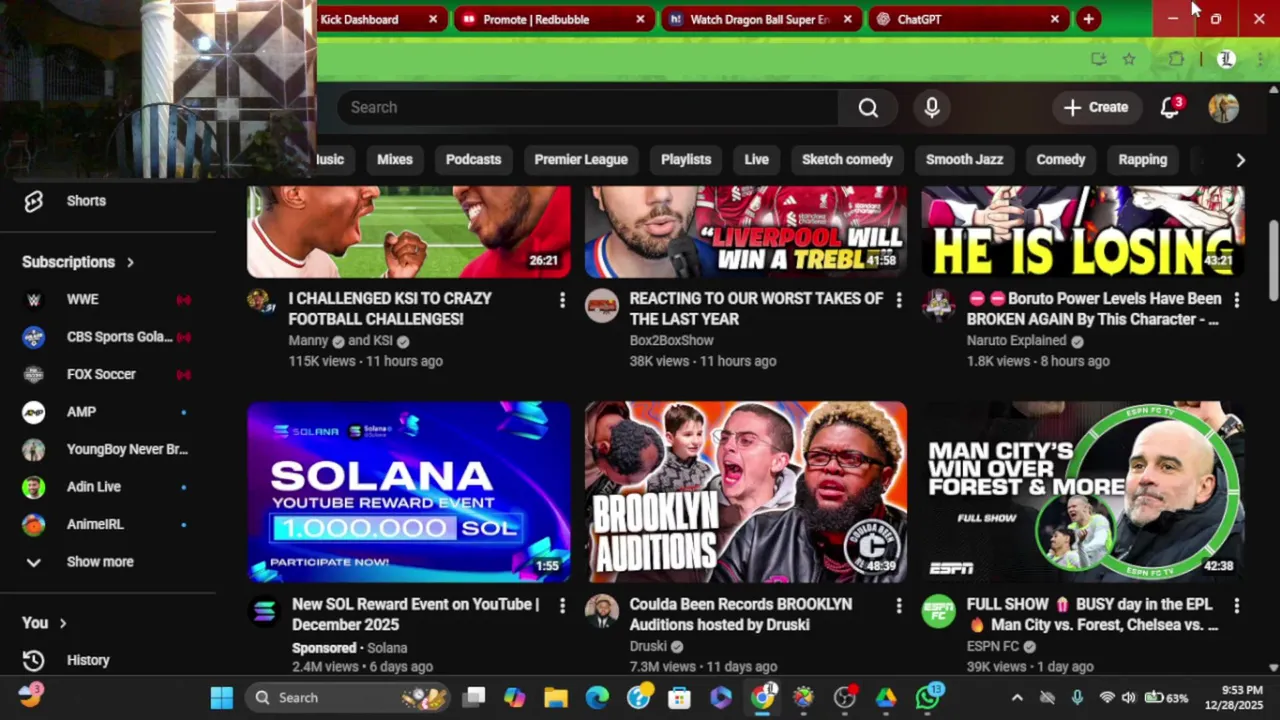Open Naruto Explained channel avatar

[939, 306]
